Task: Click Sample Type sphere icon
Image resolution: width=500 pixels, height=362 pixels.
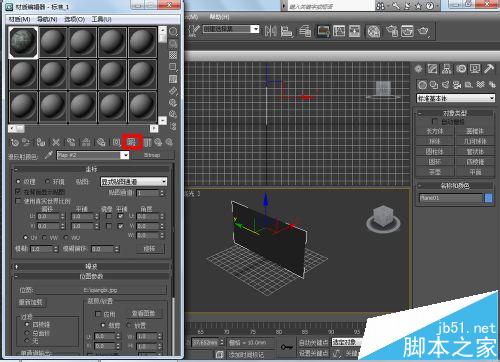Action: click(x=173, y=32)
